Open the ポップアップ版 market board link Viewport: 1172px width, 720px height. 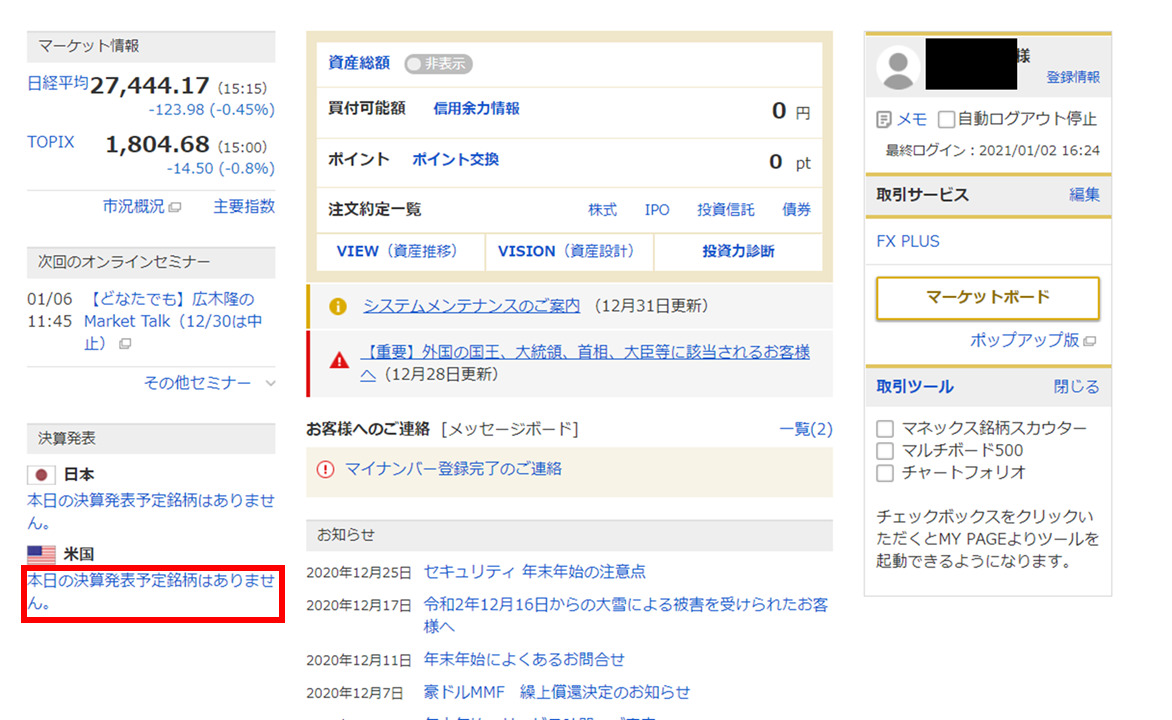pyautogui.click(x=1025, y=340)
